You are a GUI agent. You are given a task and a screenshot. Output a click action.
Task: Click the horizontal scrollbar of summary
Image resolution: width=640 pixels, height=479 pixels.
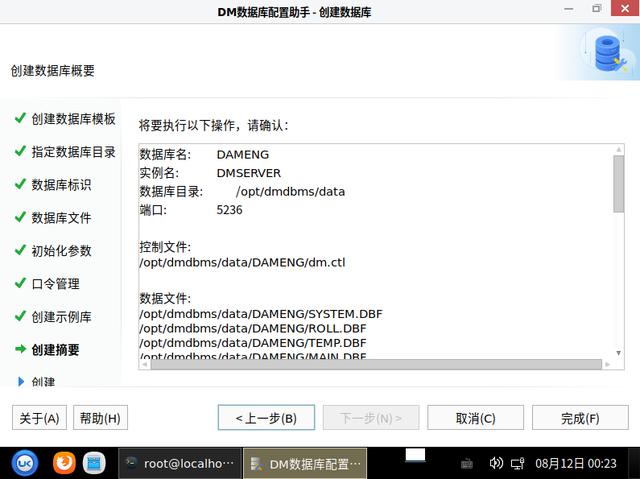coord(376,364)
